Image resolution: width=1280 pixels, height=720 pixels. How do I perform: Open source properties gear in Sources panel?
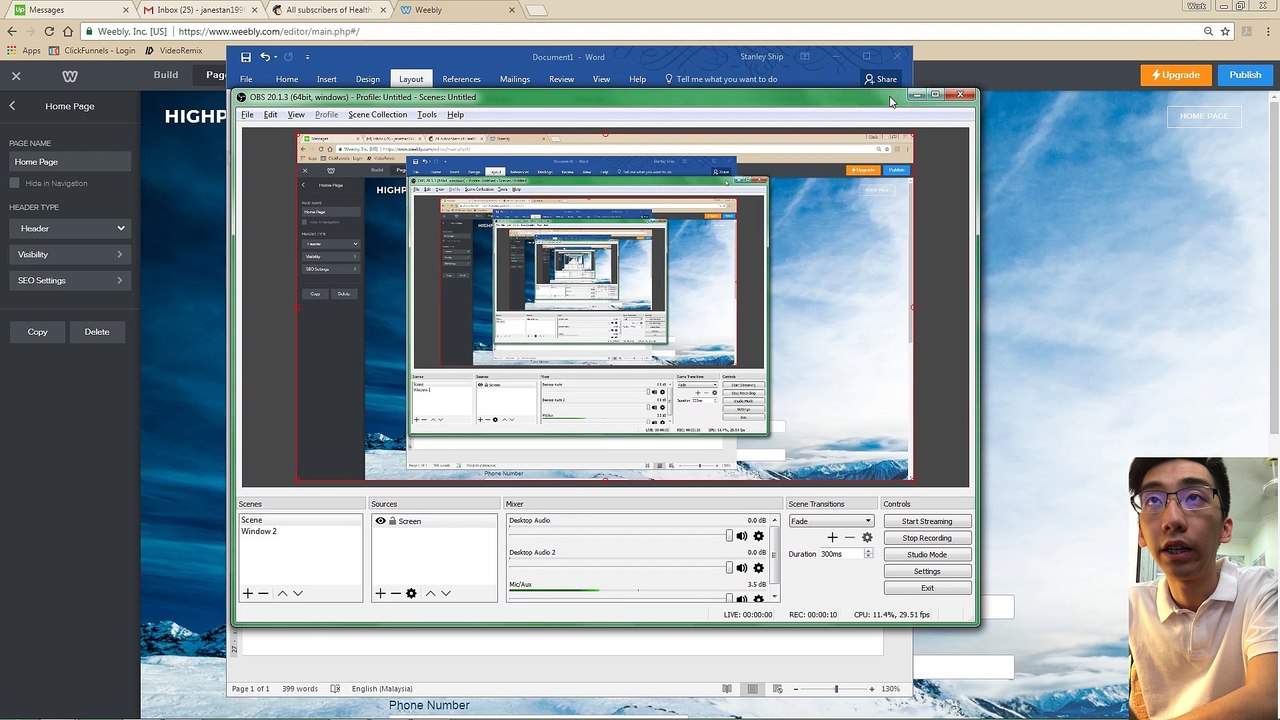(411, 593)
